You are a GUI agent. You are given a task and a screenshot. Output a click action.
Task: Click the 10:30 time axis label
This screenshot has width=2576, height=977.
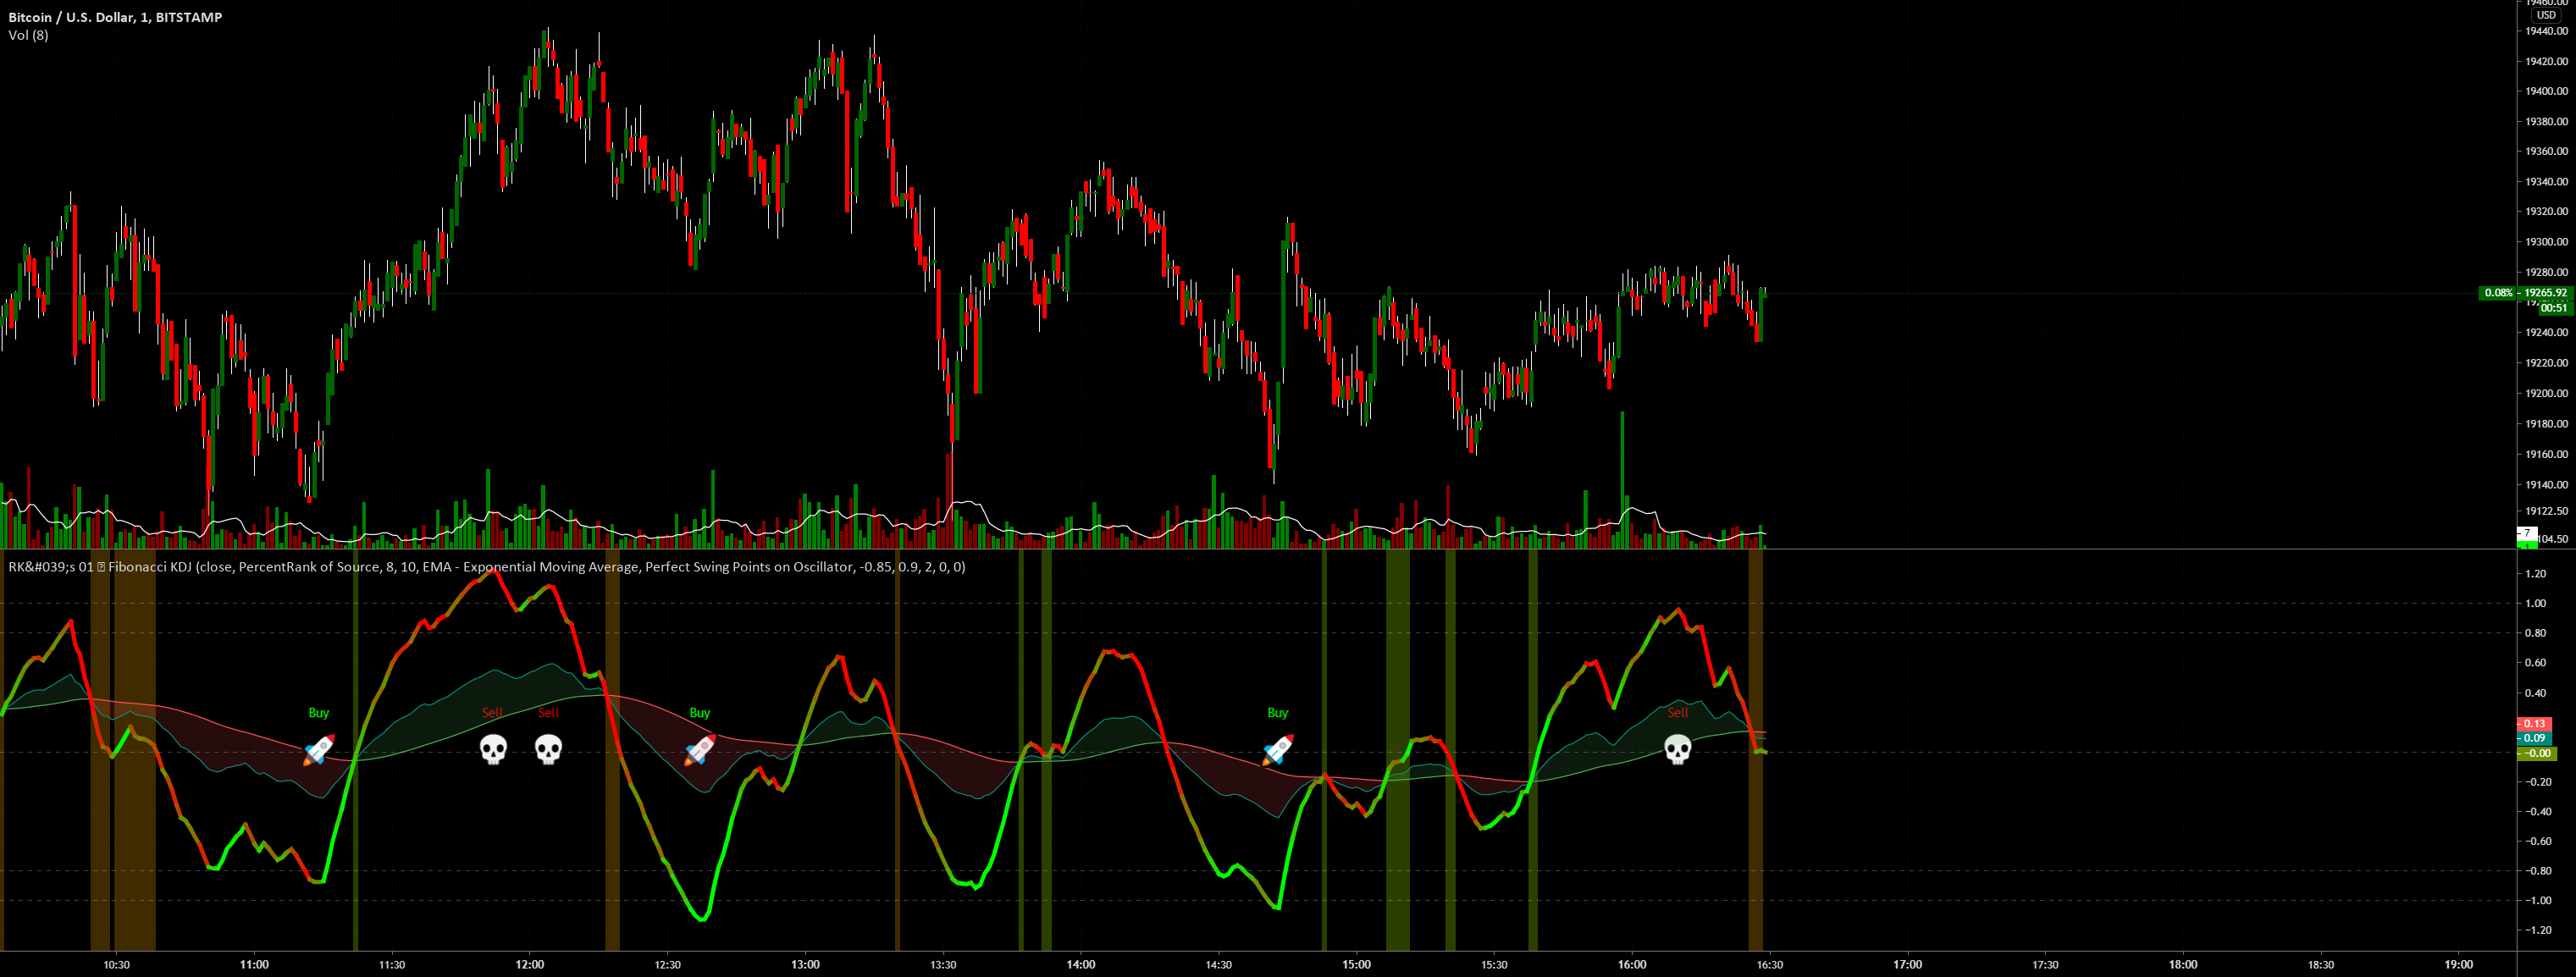116,965
